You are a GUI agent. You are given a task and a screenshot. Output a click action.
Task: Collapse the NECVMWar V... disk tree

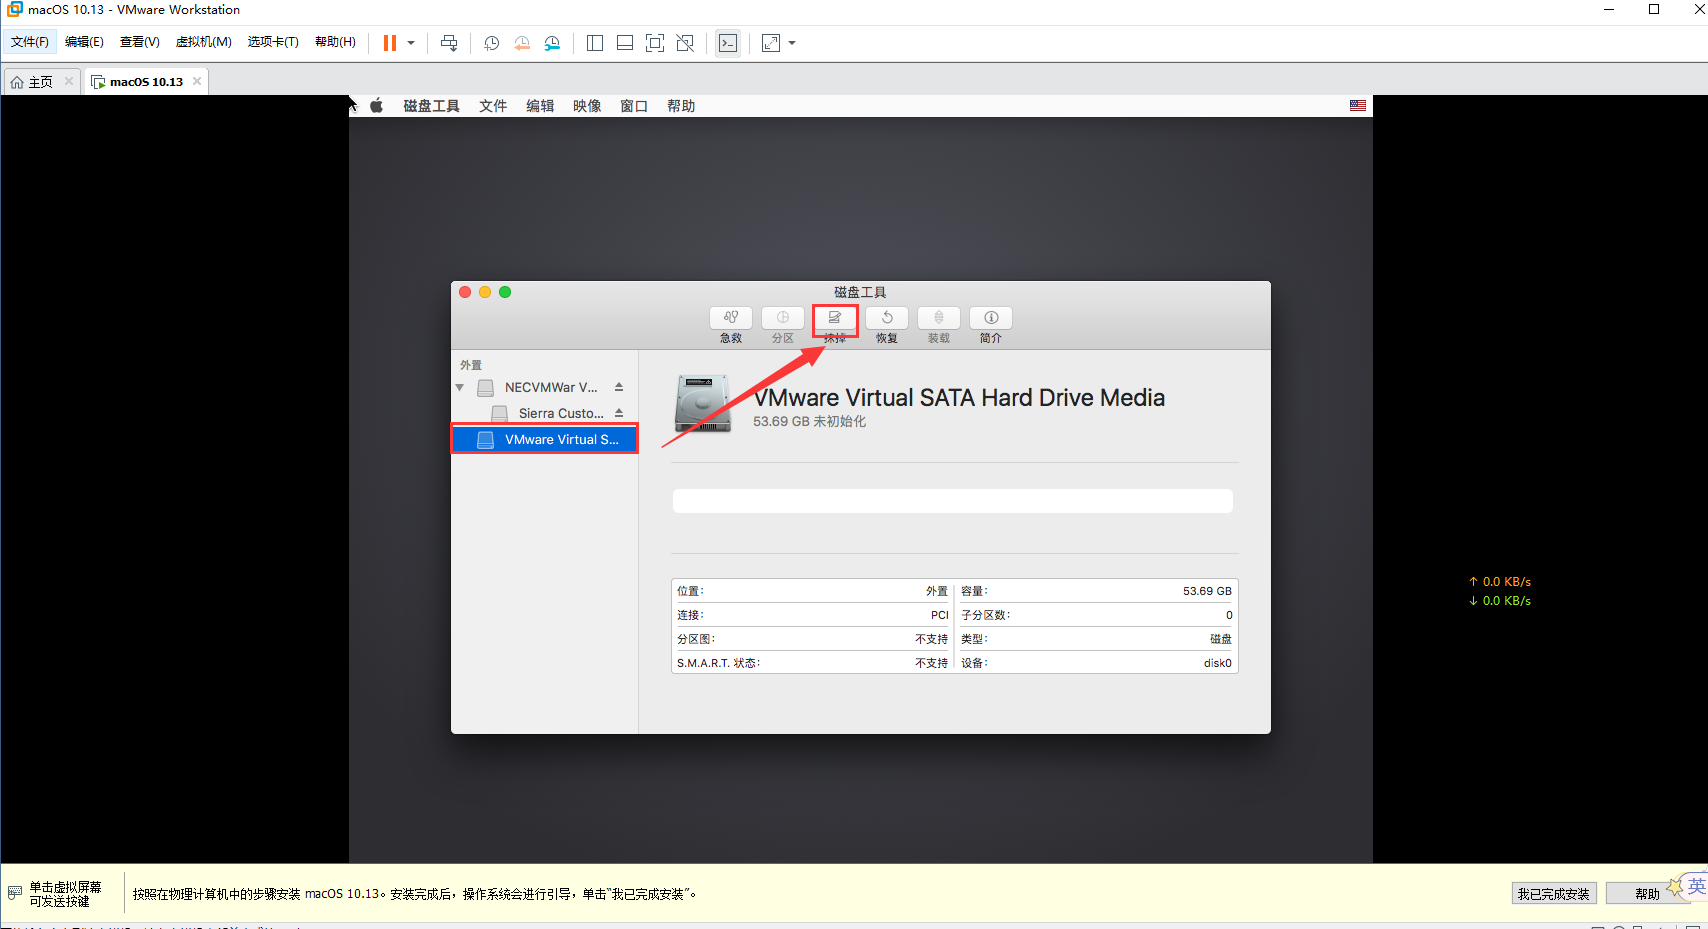click(x=460, y=388)
